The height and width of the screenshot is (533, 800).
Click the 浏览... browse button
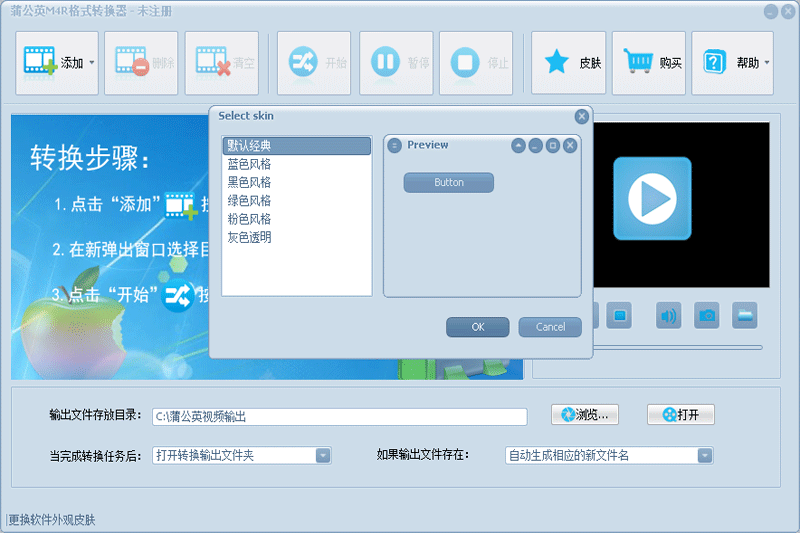585,415
